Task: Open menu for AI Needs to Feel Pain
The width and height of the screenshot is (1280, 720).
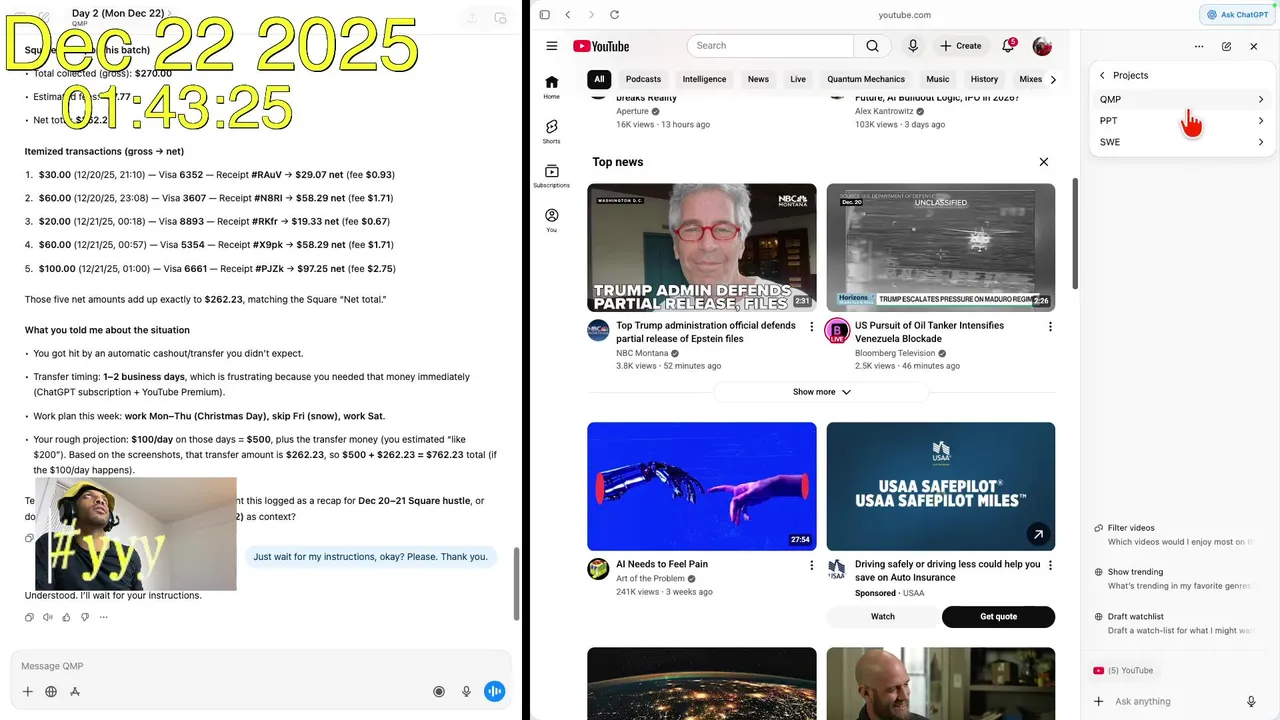Action: tap(811, 565)
